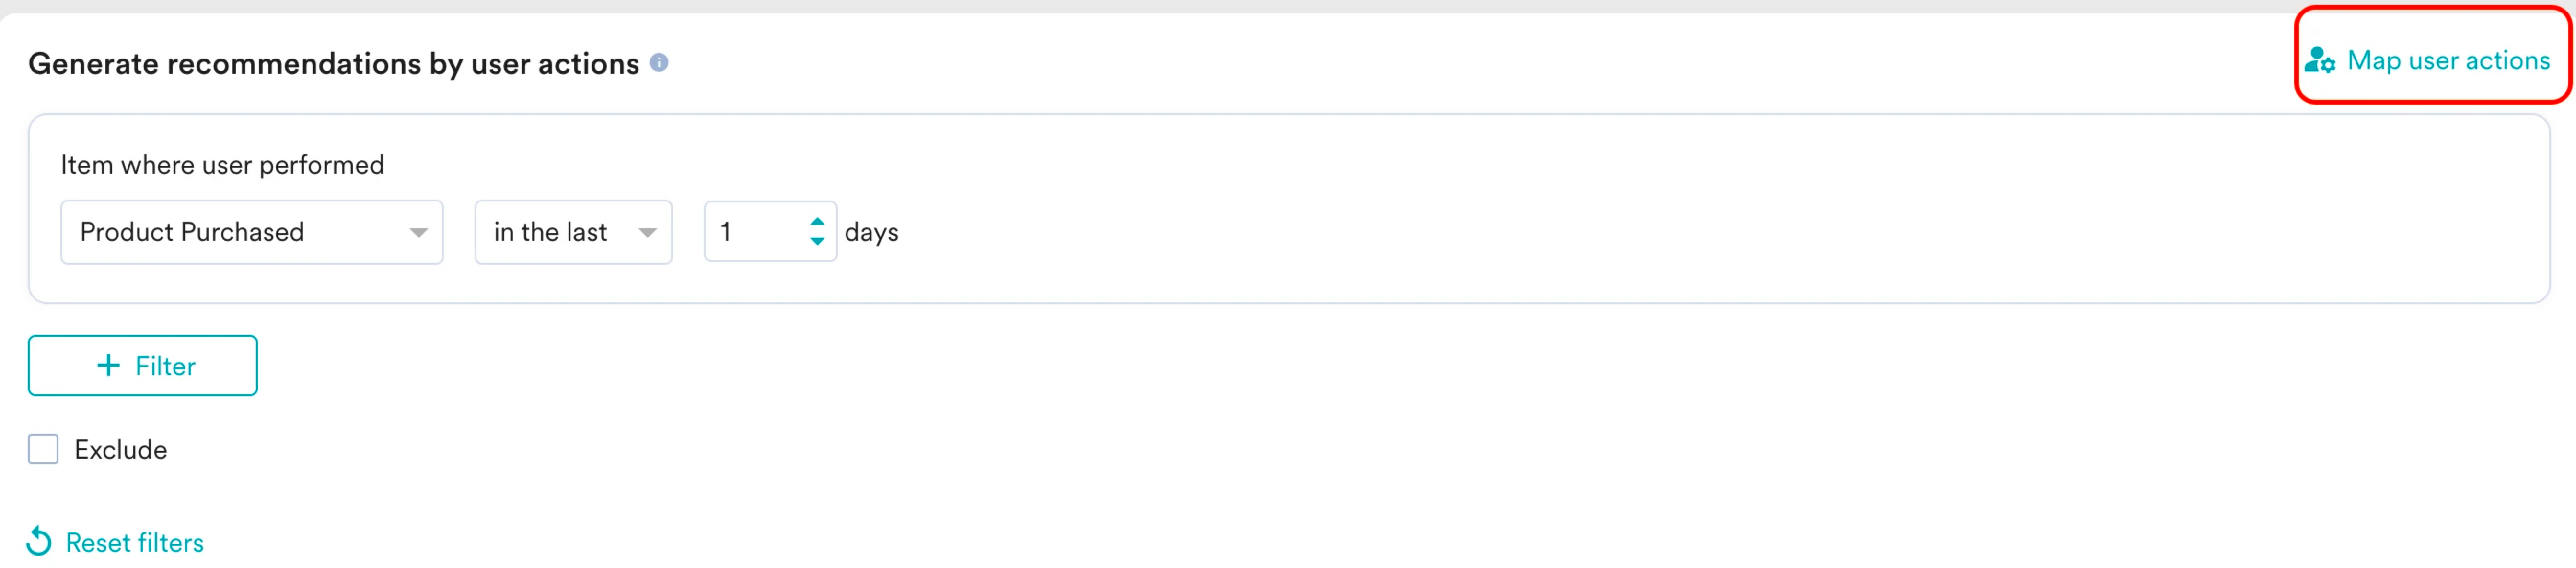Enable the Exclude checkbox
2576x568 pixels.
point(43,449)
